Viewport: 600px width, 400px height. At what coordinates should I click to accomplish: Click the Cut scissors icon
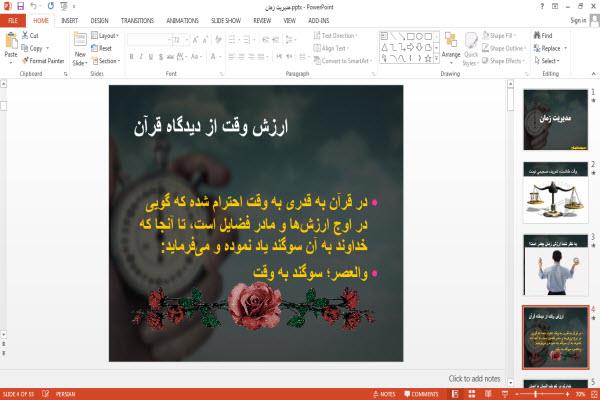pyautogui.click(x=25, y=35)
